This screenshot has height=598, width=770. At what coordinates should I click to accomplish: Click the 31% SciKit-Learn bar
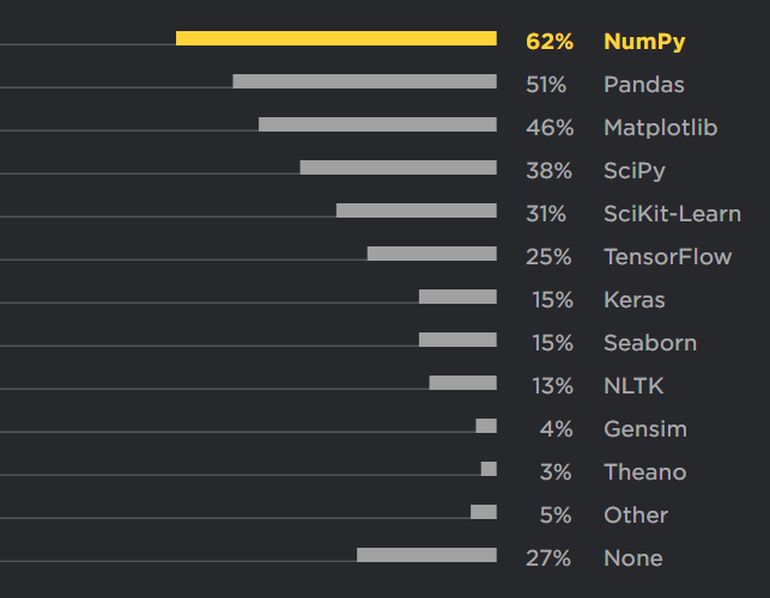click(416, 210)
